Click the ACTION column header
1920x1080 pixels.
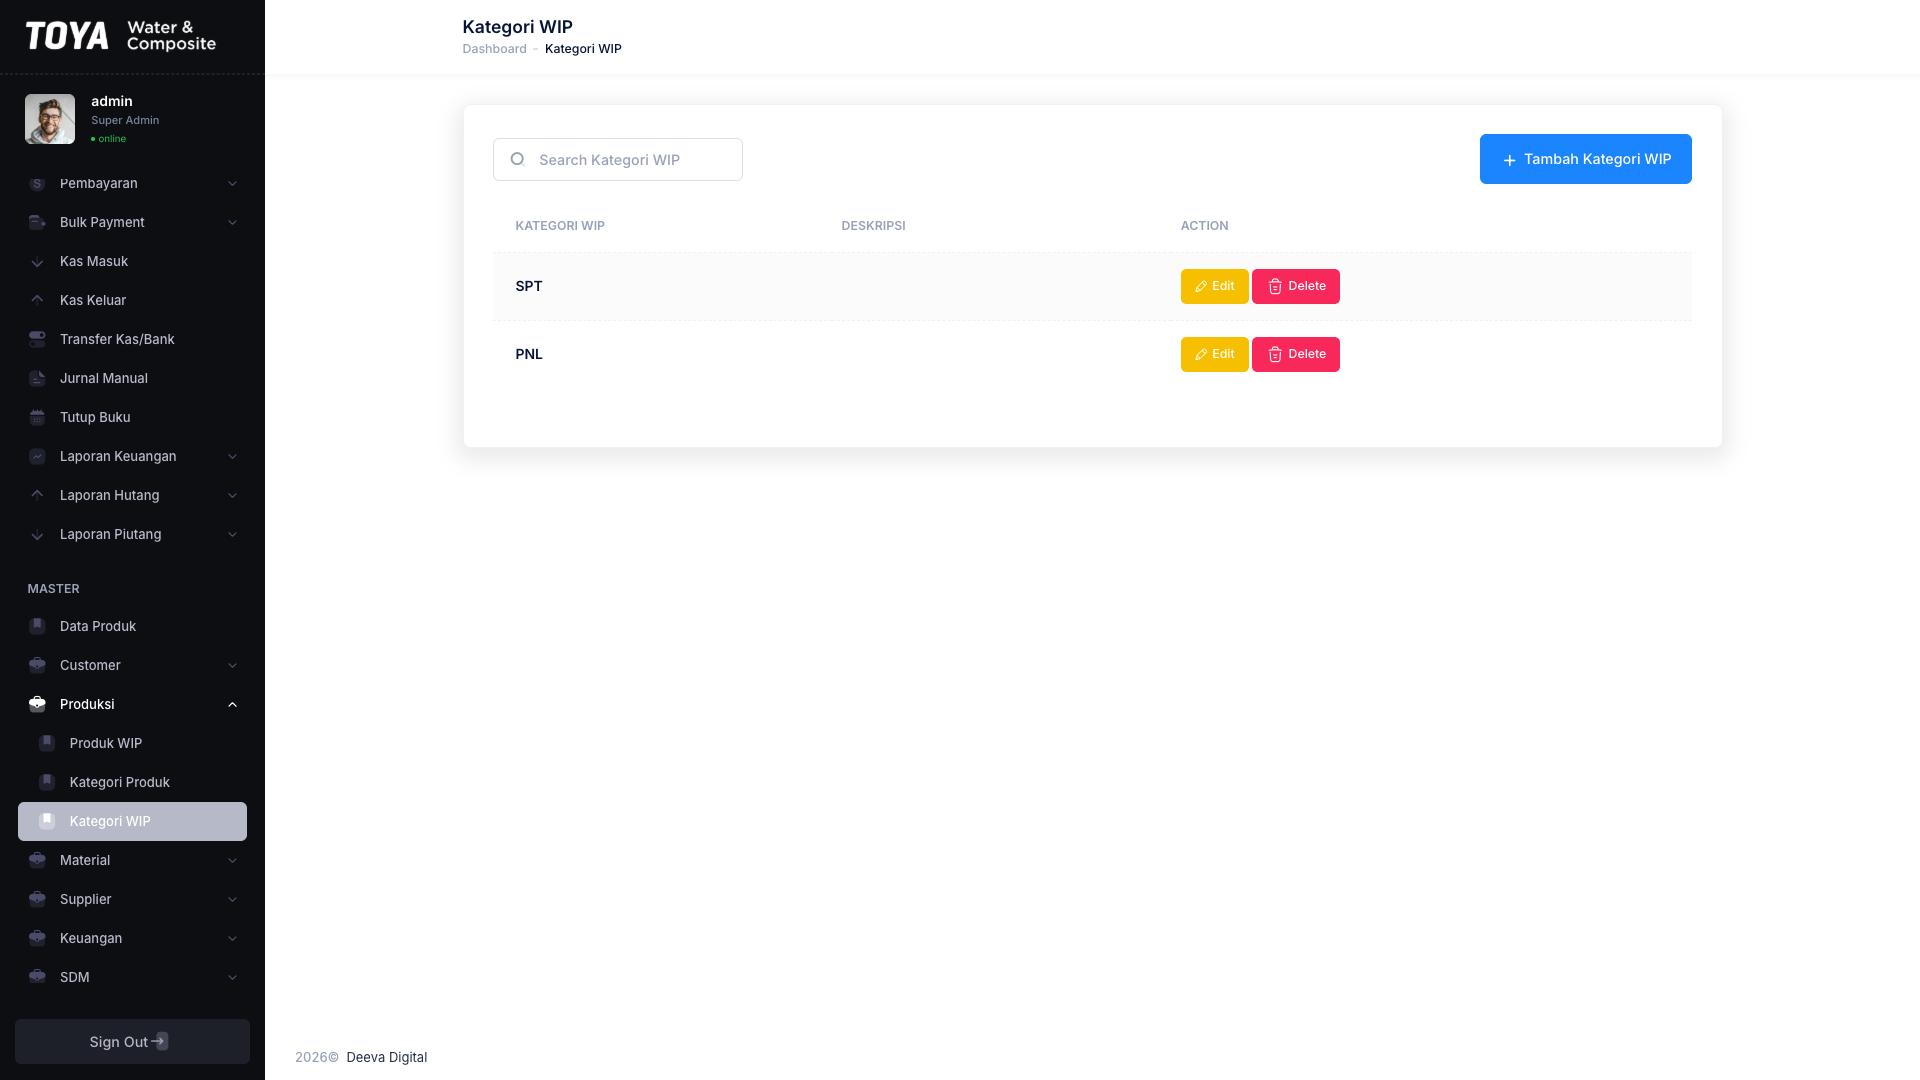click(x=1204, y=226)
